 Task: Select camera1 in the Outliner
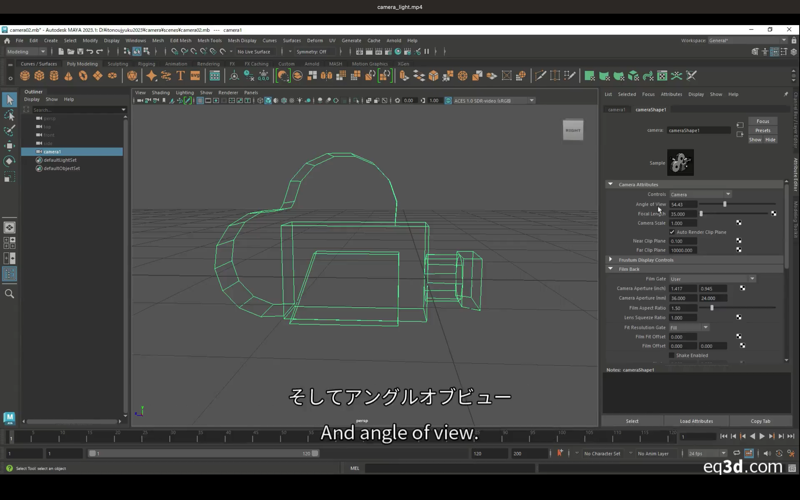click(52, 152)
